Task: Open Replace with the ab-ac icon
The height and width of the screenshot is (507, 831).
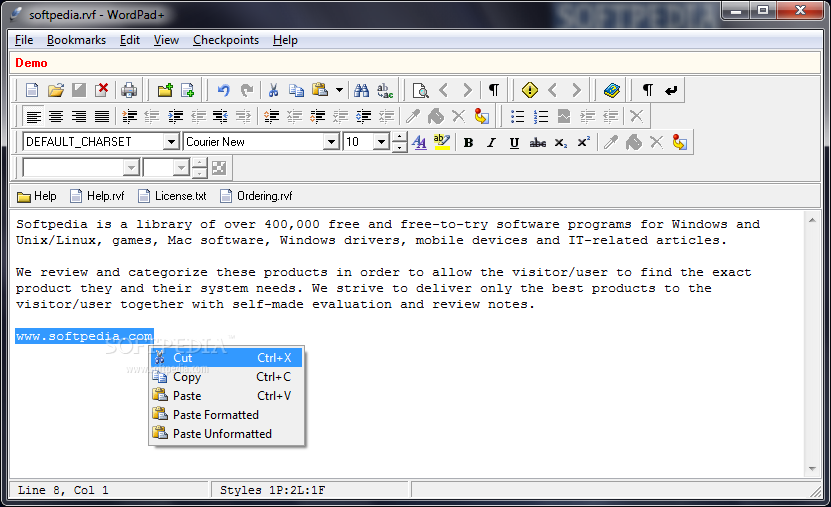Action: [385, 90]
